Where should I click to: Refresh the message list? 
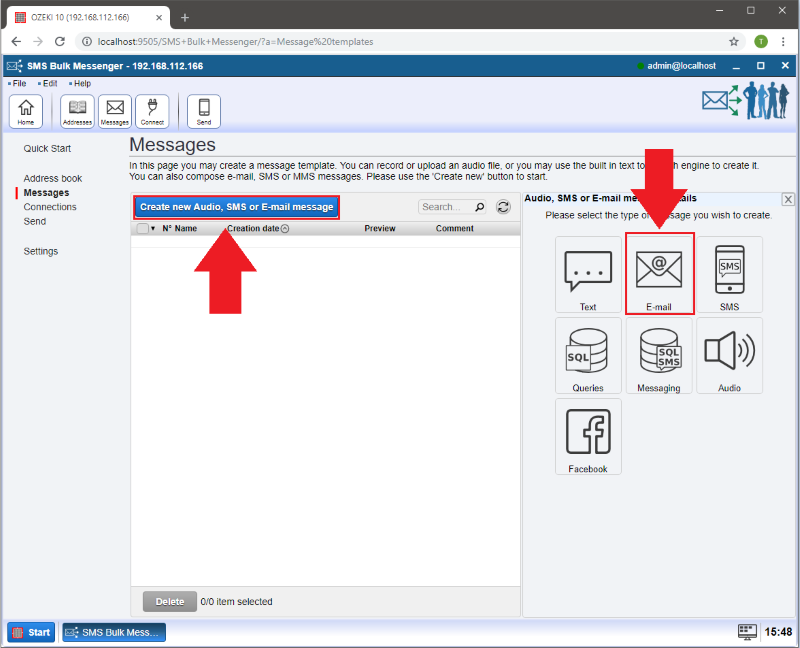tap(504, 207)
